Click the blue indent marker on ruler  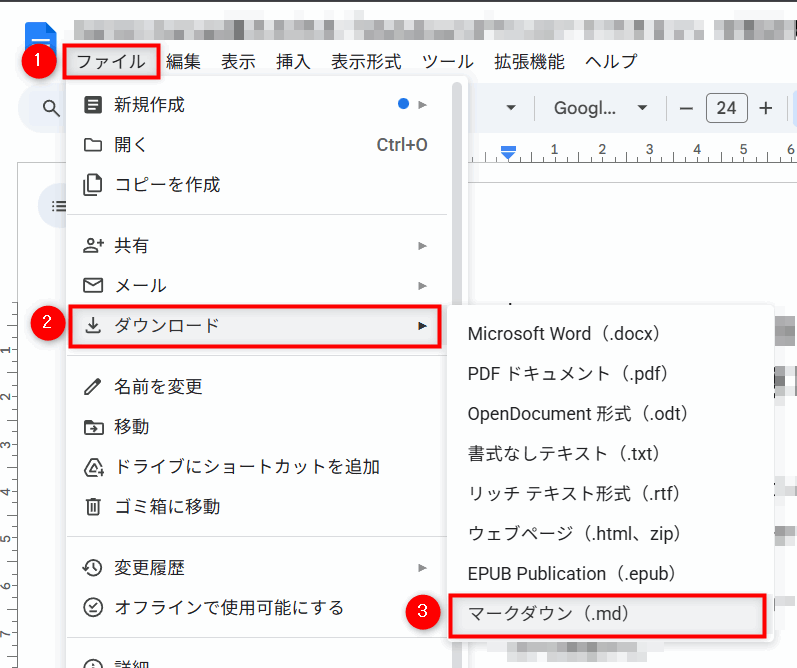(508, 152)
